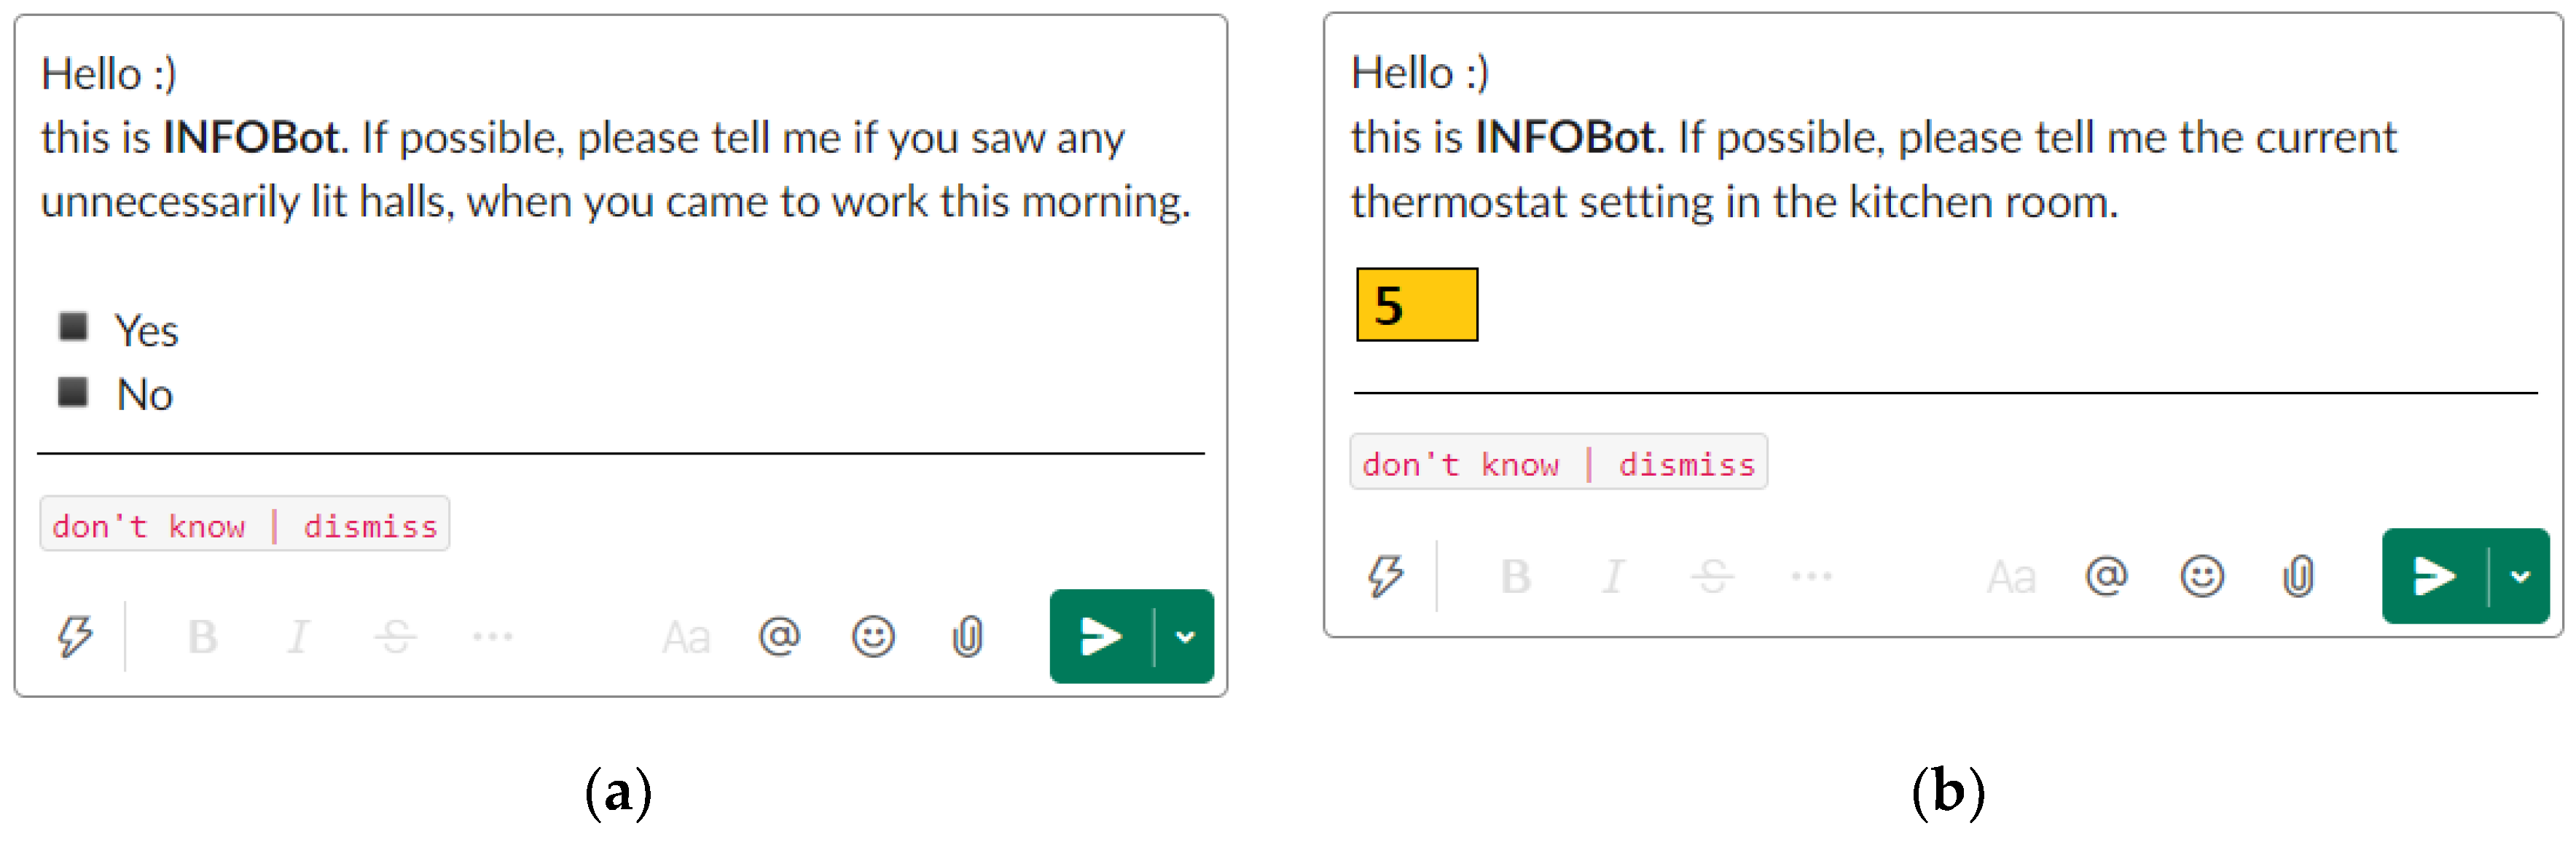Open send options dropdown in panel (b)
Screen dimensions: 2576x842
[x=2520, y=576]
